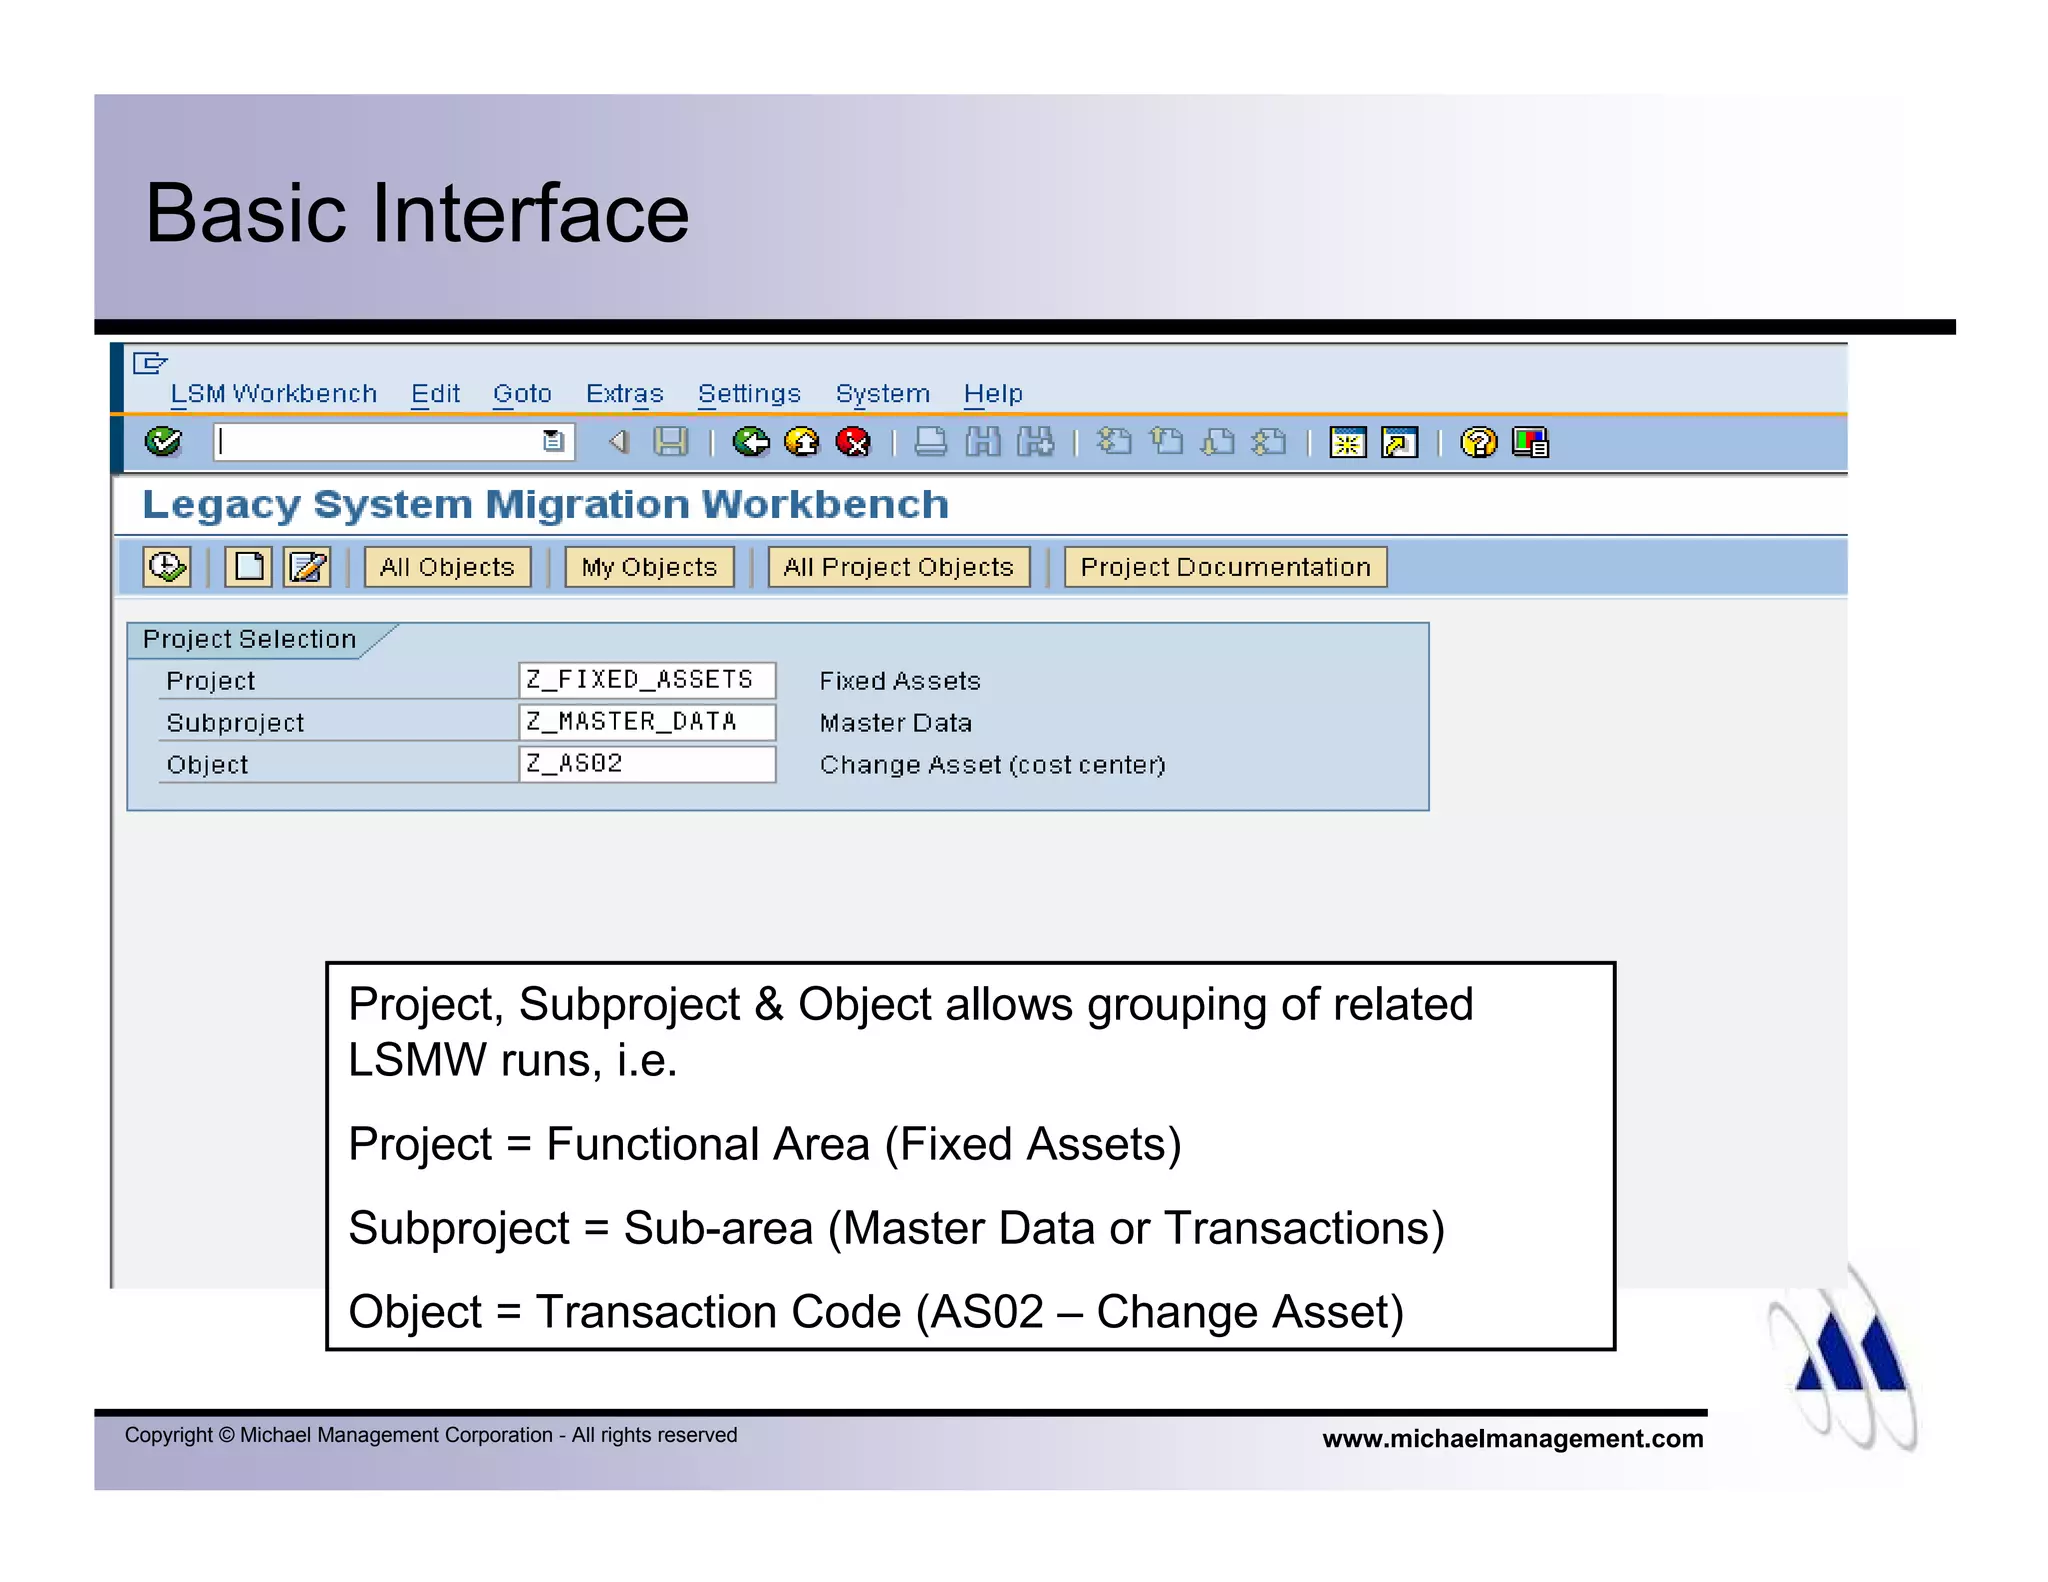Image resolution: width=2048 pixels, height=1582 pixels.
Task: Click the yellow Help question mark icon
Action: point(1478,441)
